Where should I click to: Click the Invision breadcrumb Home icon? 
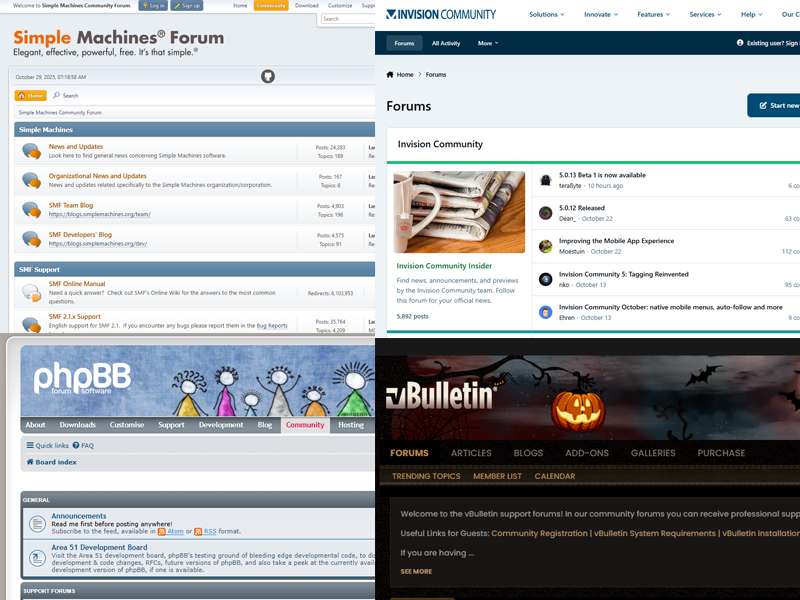[390, 74]
